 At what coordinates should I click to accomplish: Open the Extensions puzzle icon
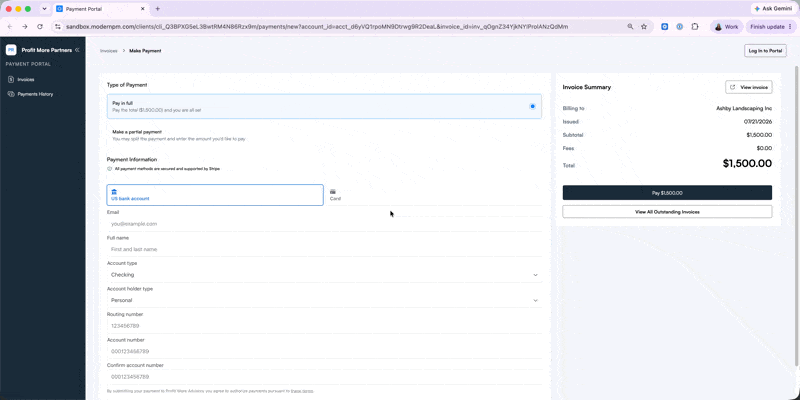[x=694, y=27]
